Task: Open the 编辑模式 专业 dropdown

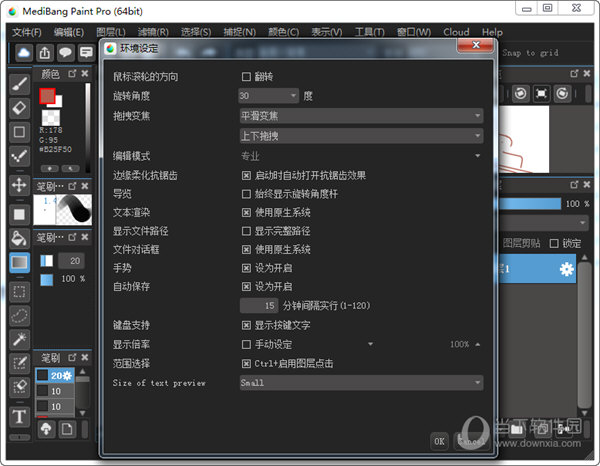Action: tap(361, 156)
